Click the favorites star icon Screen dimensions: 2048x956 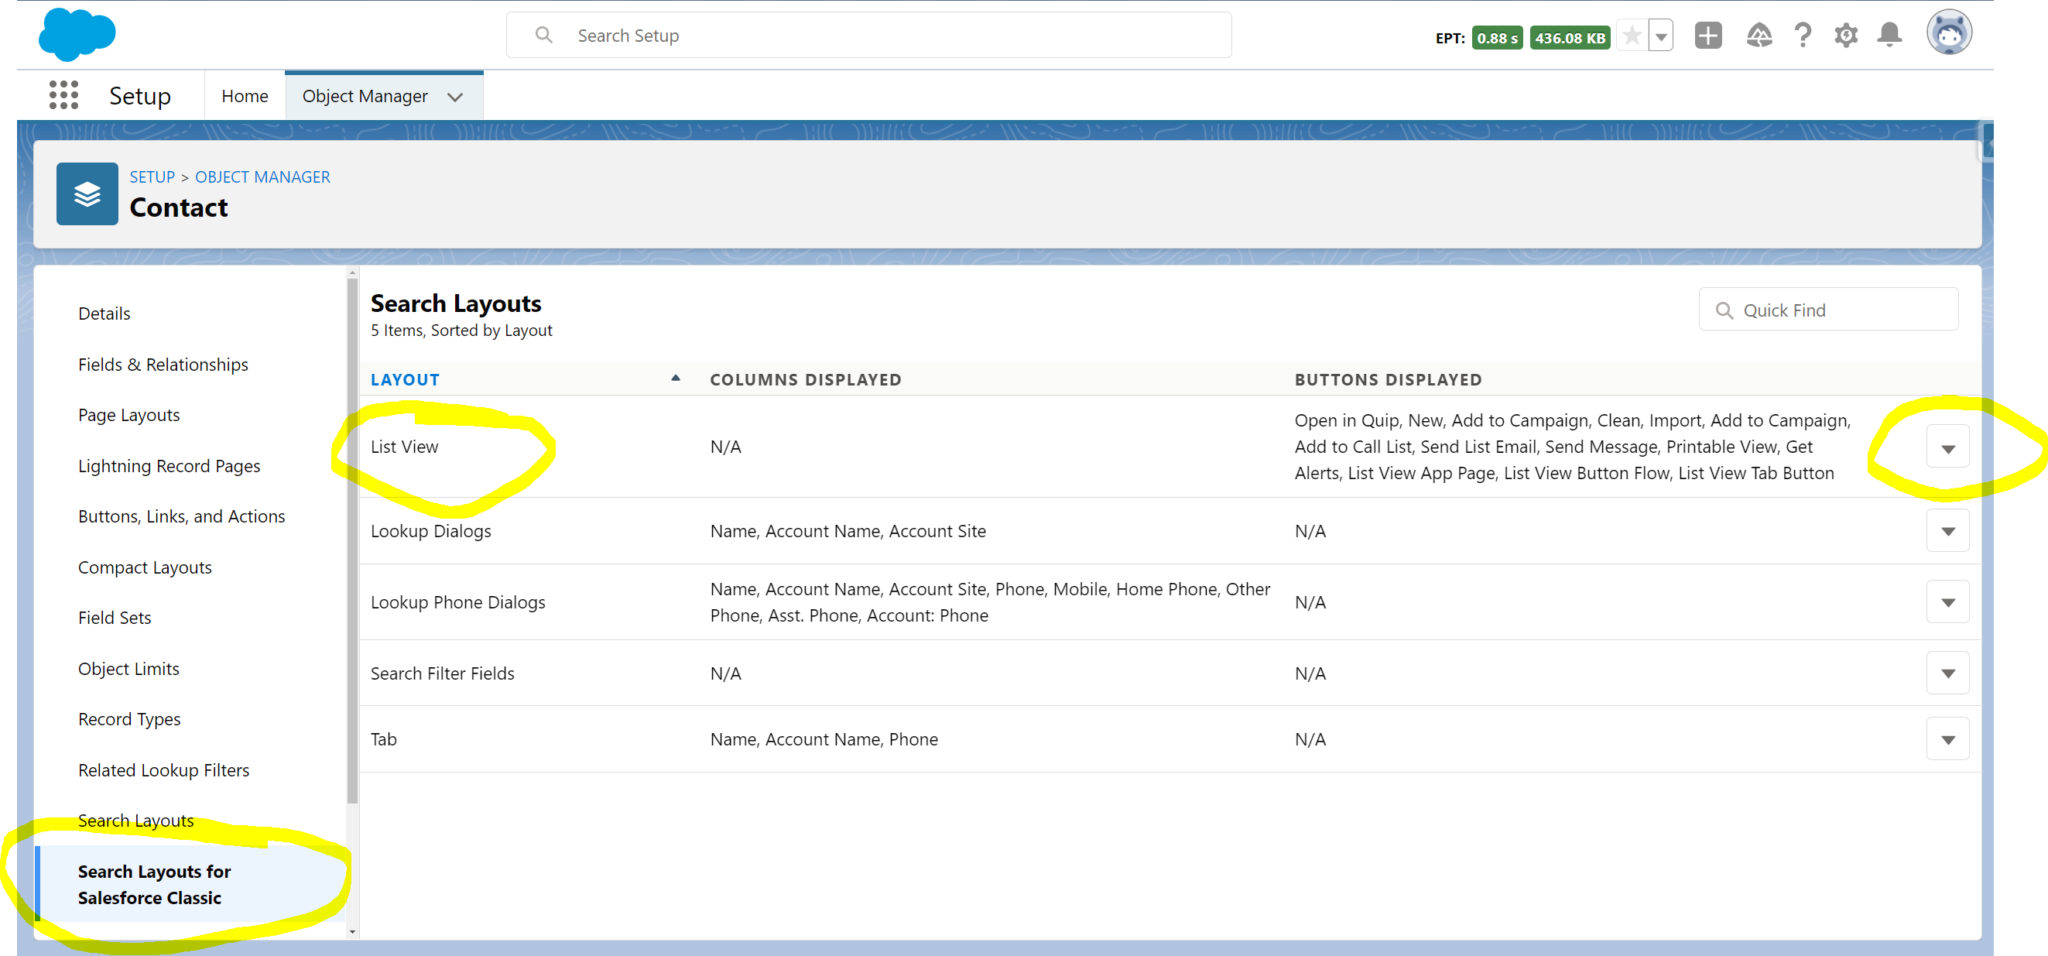[1631, 37]
